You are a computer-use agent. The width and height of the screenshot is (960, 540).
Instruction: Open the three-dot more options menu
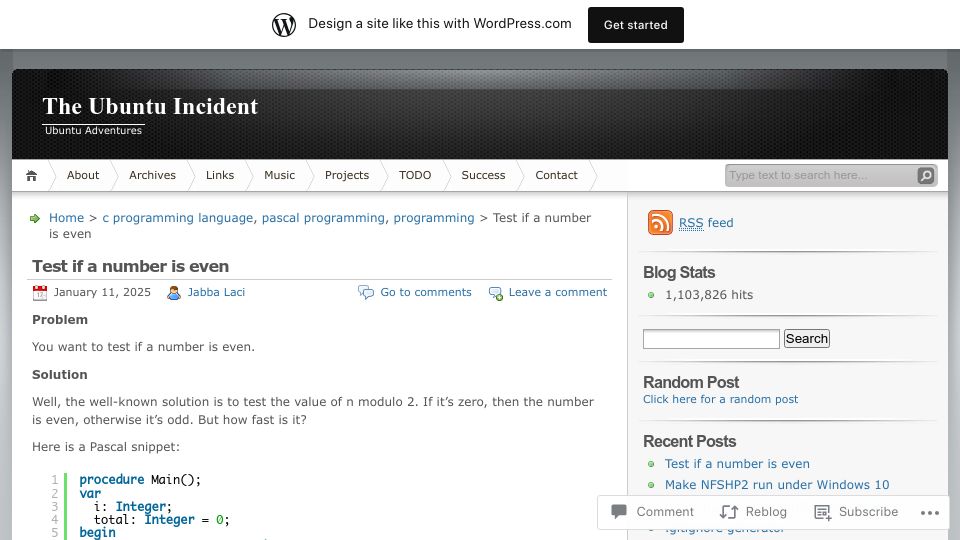click(x=929, y=512)
